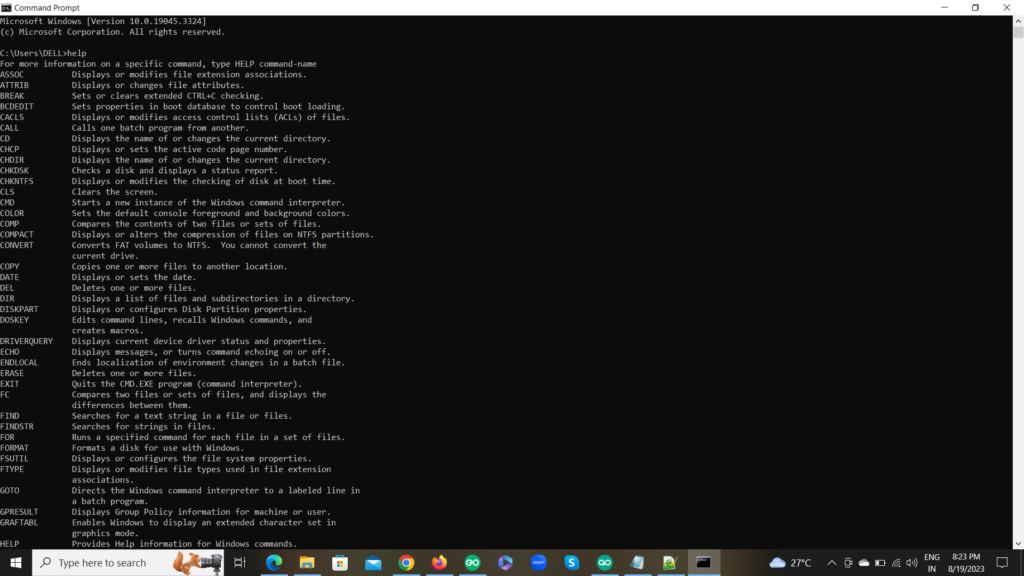Open the Notepad++ taskbar icon
The image size is (1024, 576).
point(670,562)
